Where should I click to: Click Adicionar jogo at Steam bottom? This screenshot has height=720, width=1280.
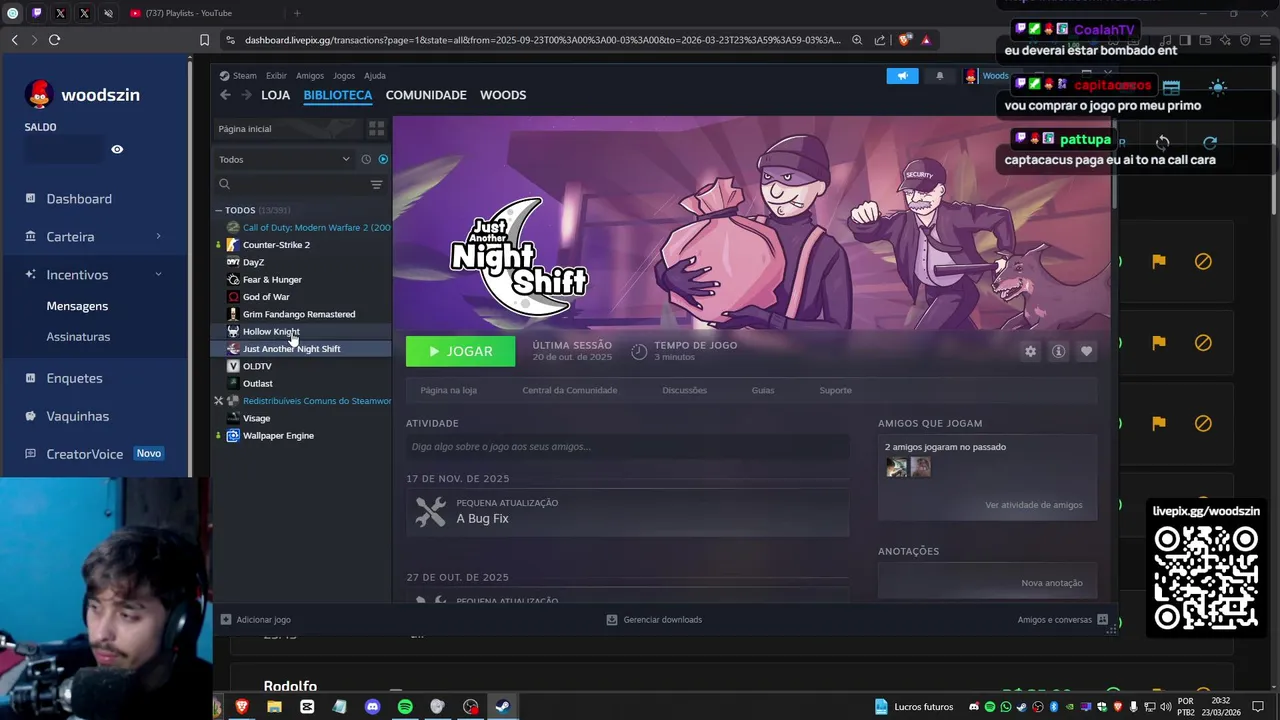(x=256, y=620)
